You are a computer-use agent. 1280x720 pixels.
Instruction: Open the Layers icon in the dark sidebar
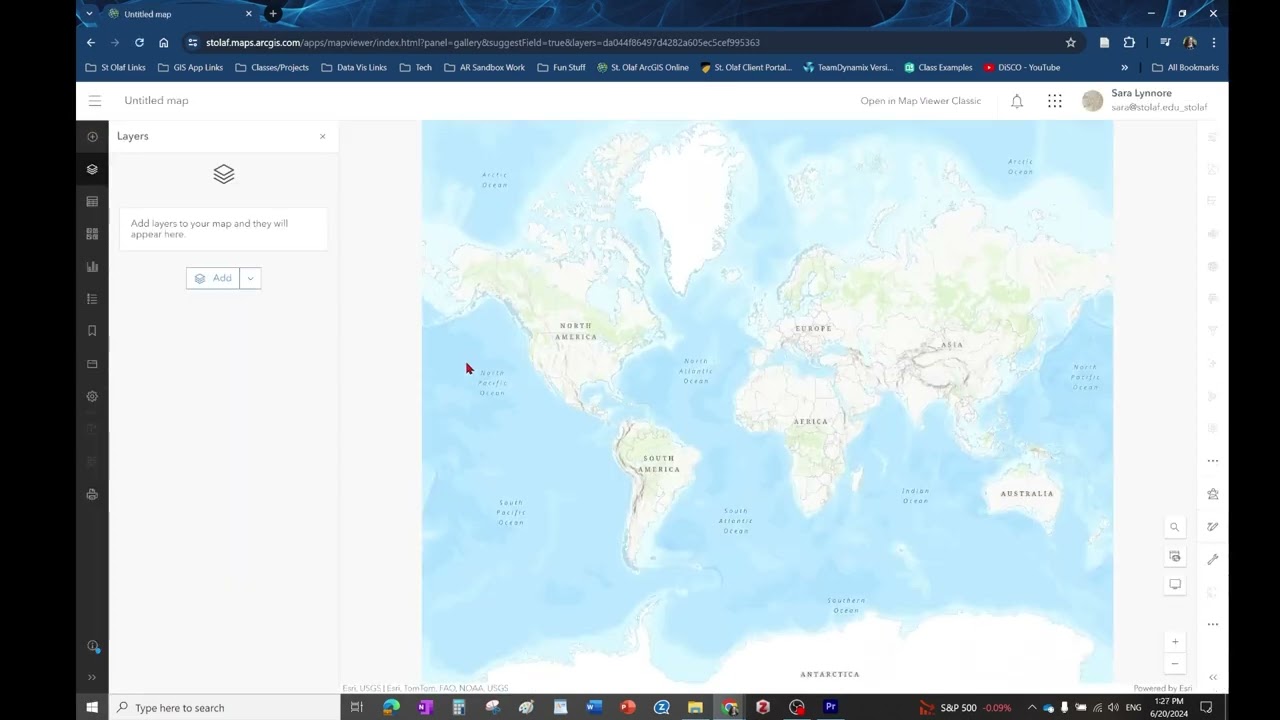92,169
